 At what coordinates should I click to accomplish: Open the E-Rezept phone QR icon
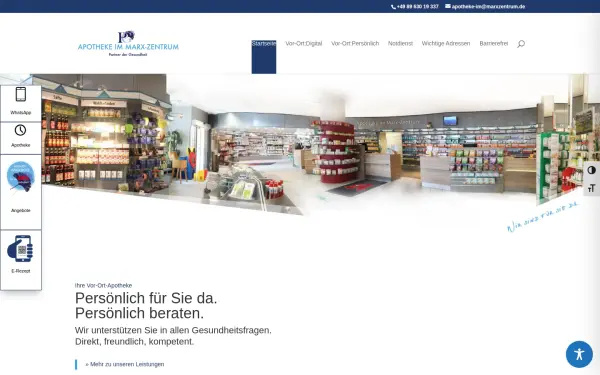pyautogui.click(x=20, y=248)
